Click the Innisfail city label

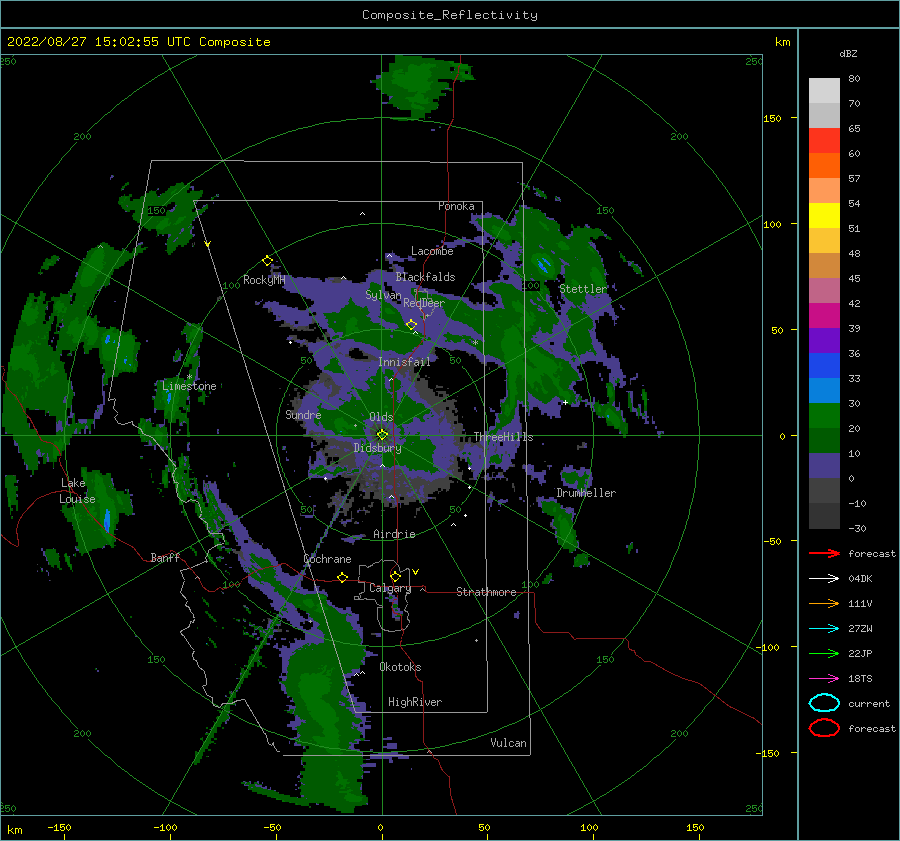tap(404, 362)
